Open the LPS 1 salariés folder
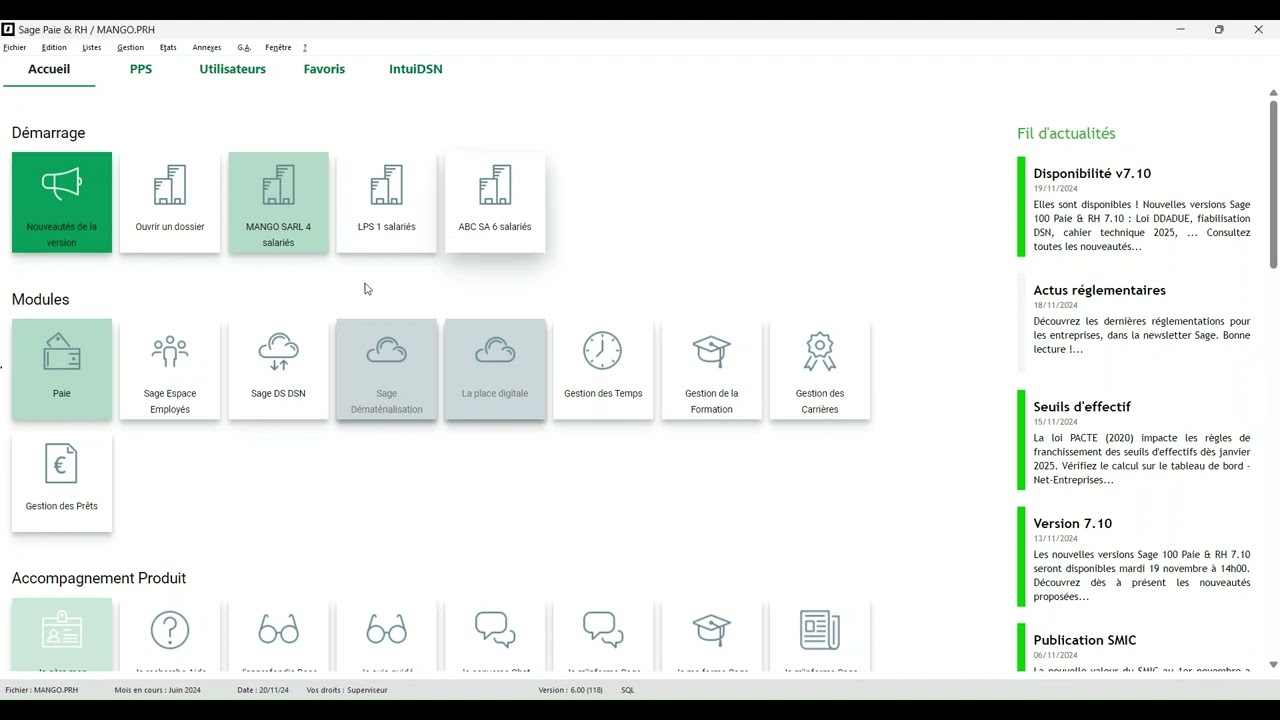The height and width of the screenshot is (720, 1280). click(387, 202)
